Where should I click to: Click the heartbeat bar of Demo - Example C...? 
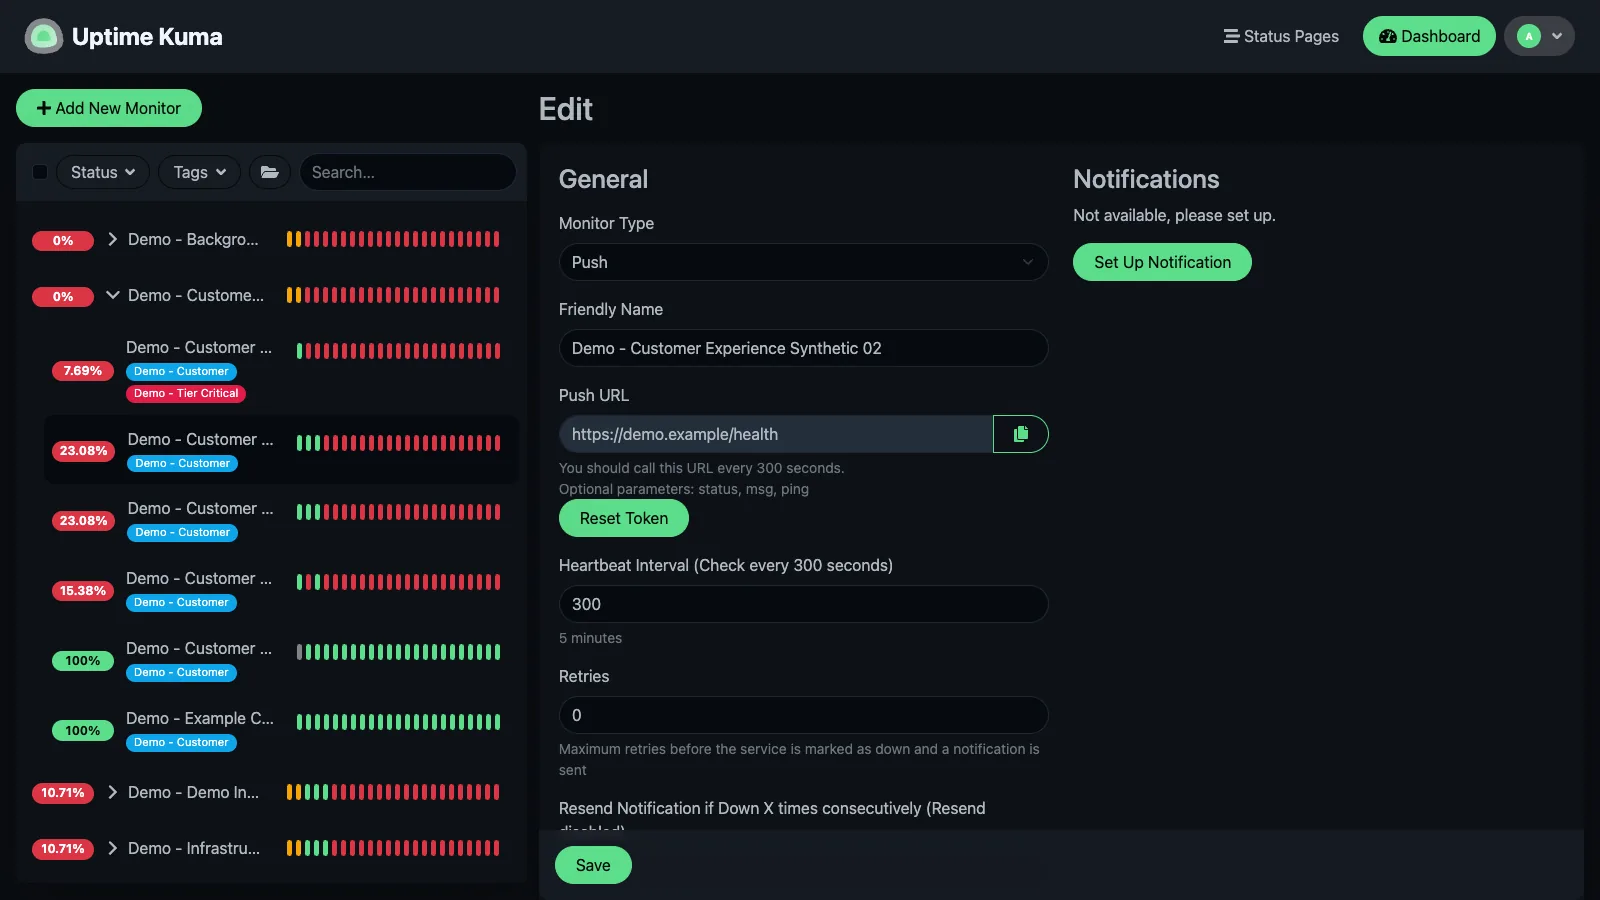(399, 722)
